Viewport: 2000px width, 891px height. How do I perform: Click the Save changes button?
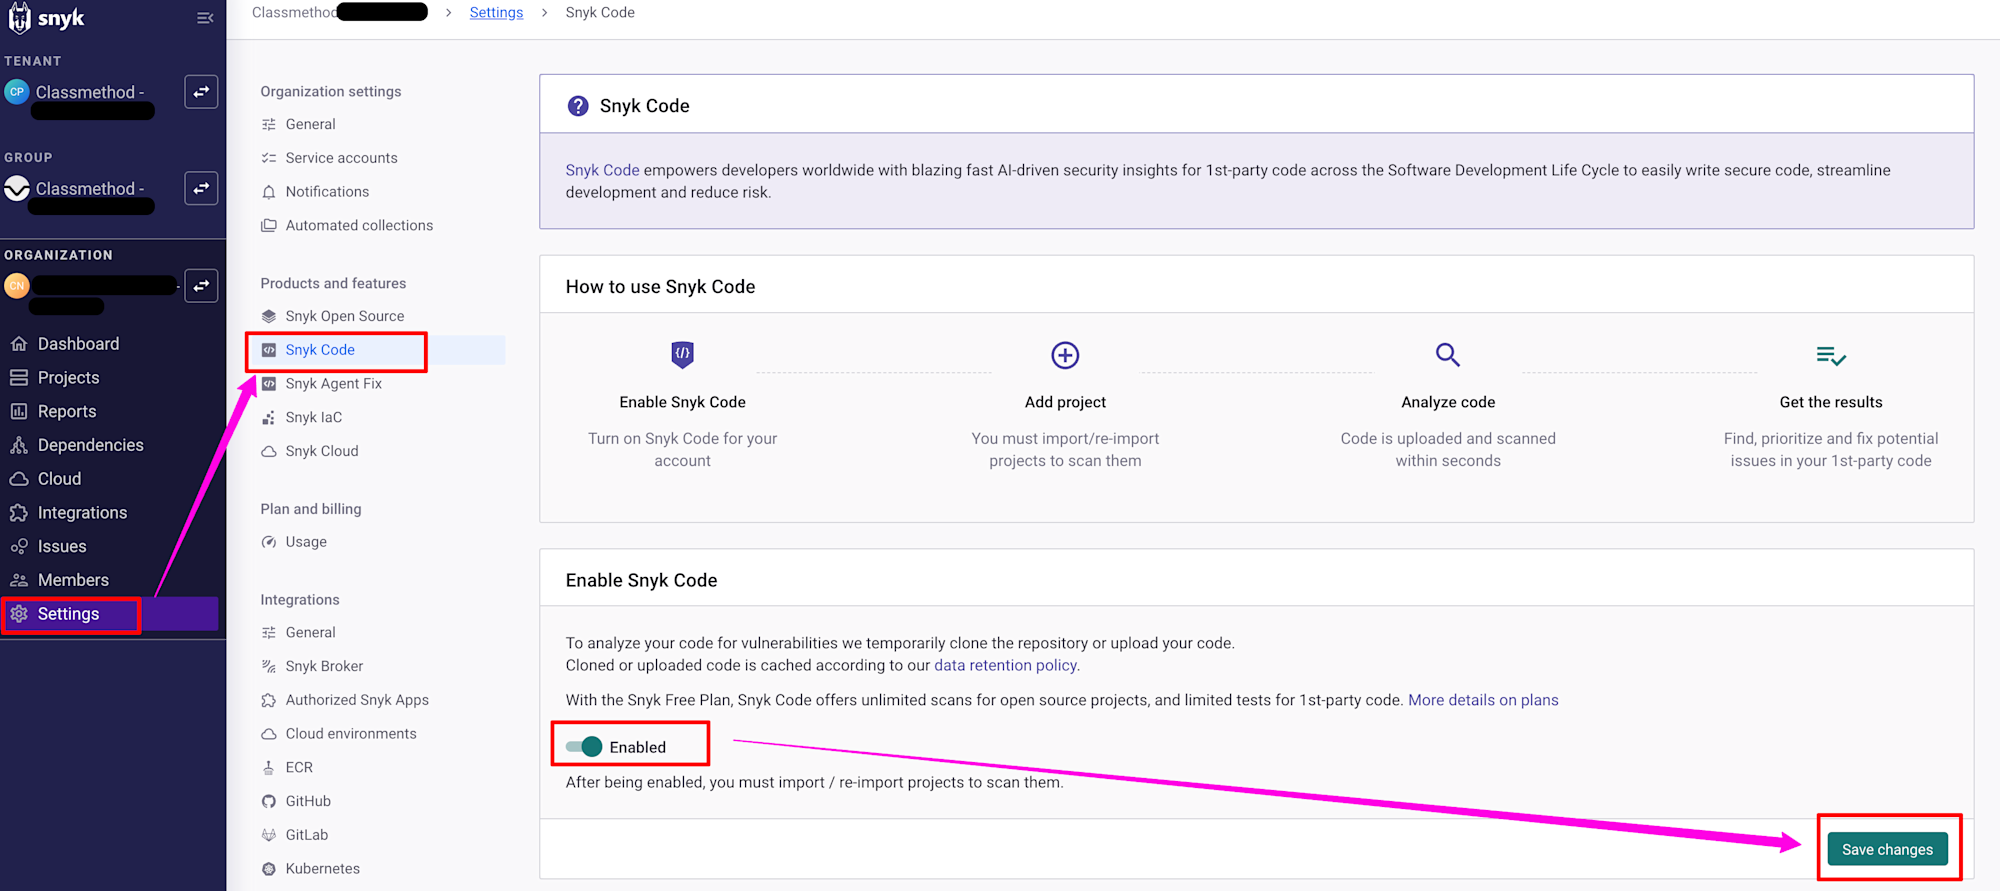[x=1887, y=850]
